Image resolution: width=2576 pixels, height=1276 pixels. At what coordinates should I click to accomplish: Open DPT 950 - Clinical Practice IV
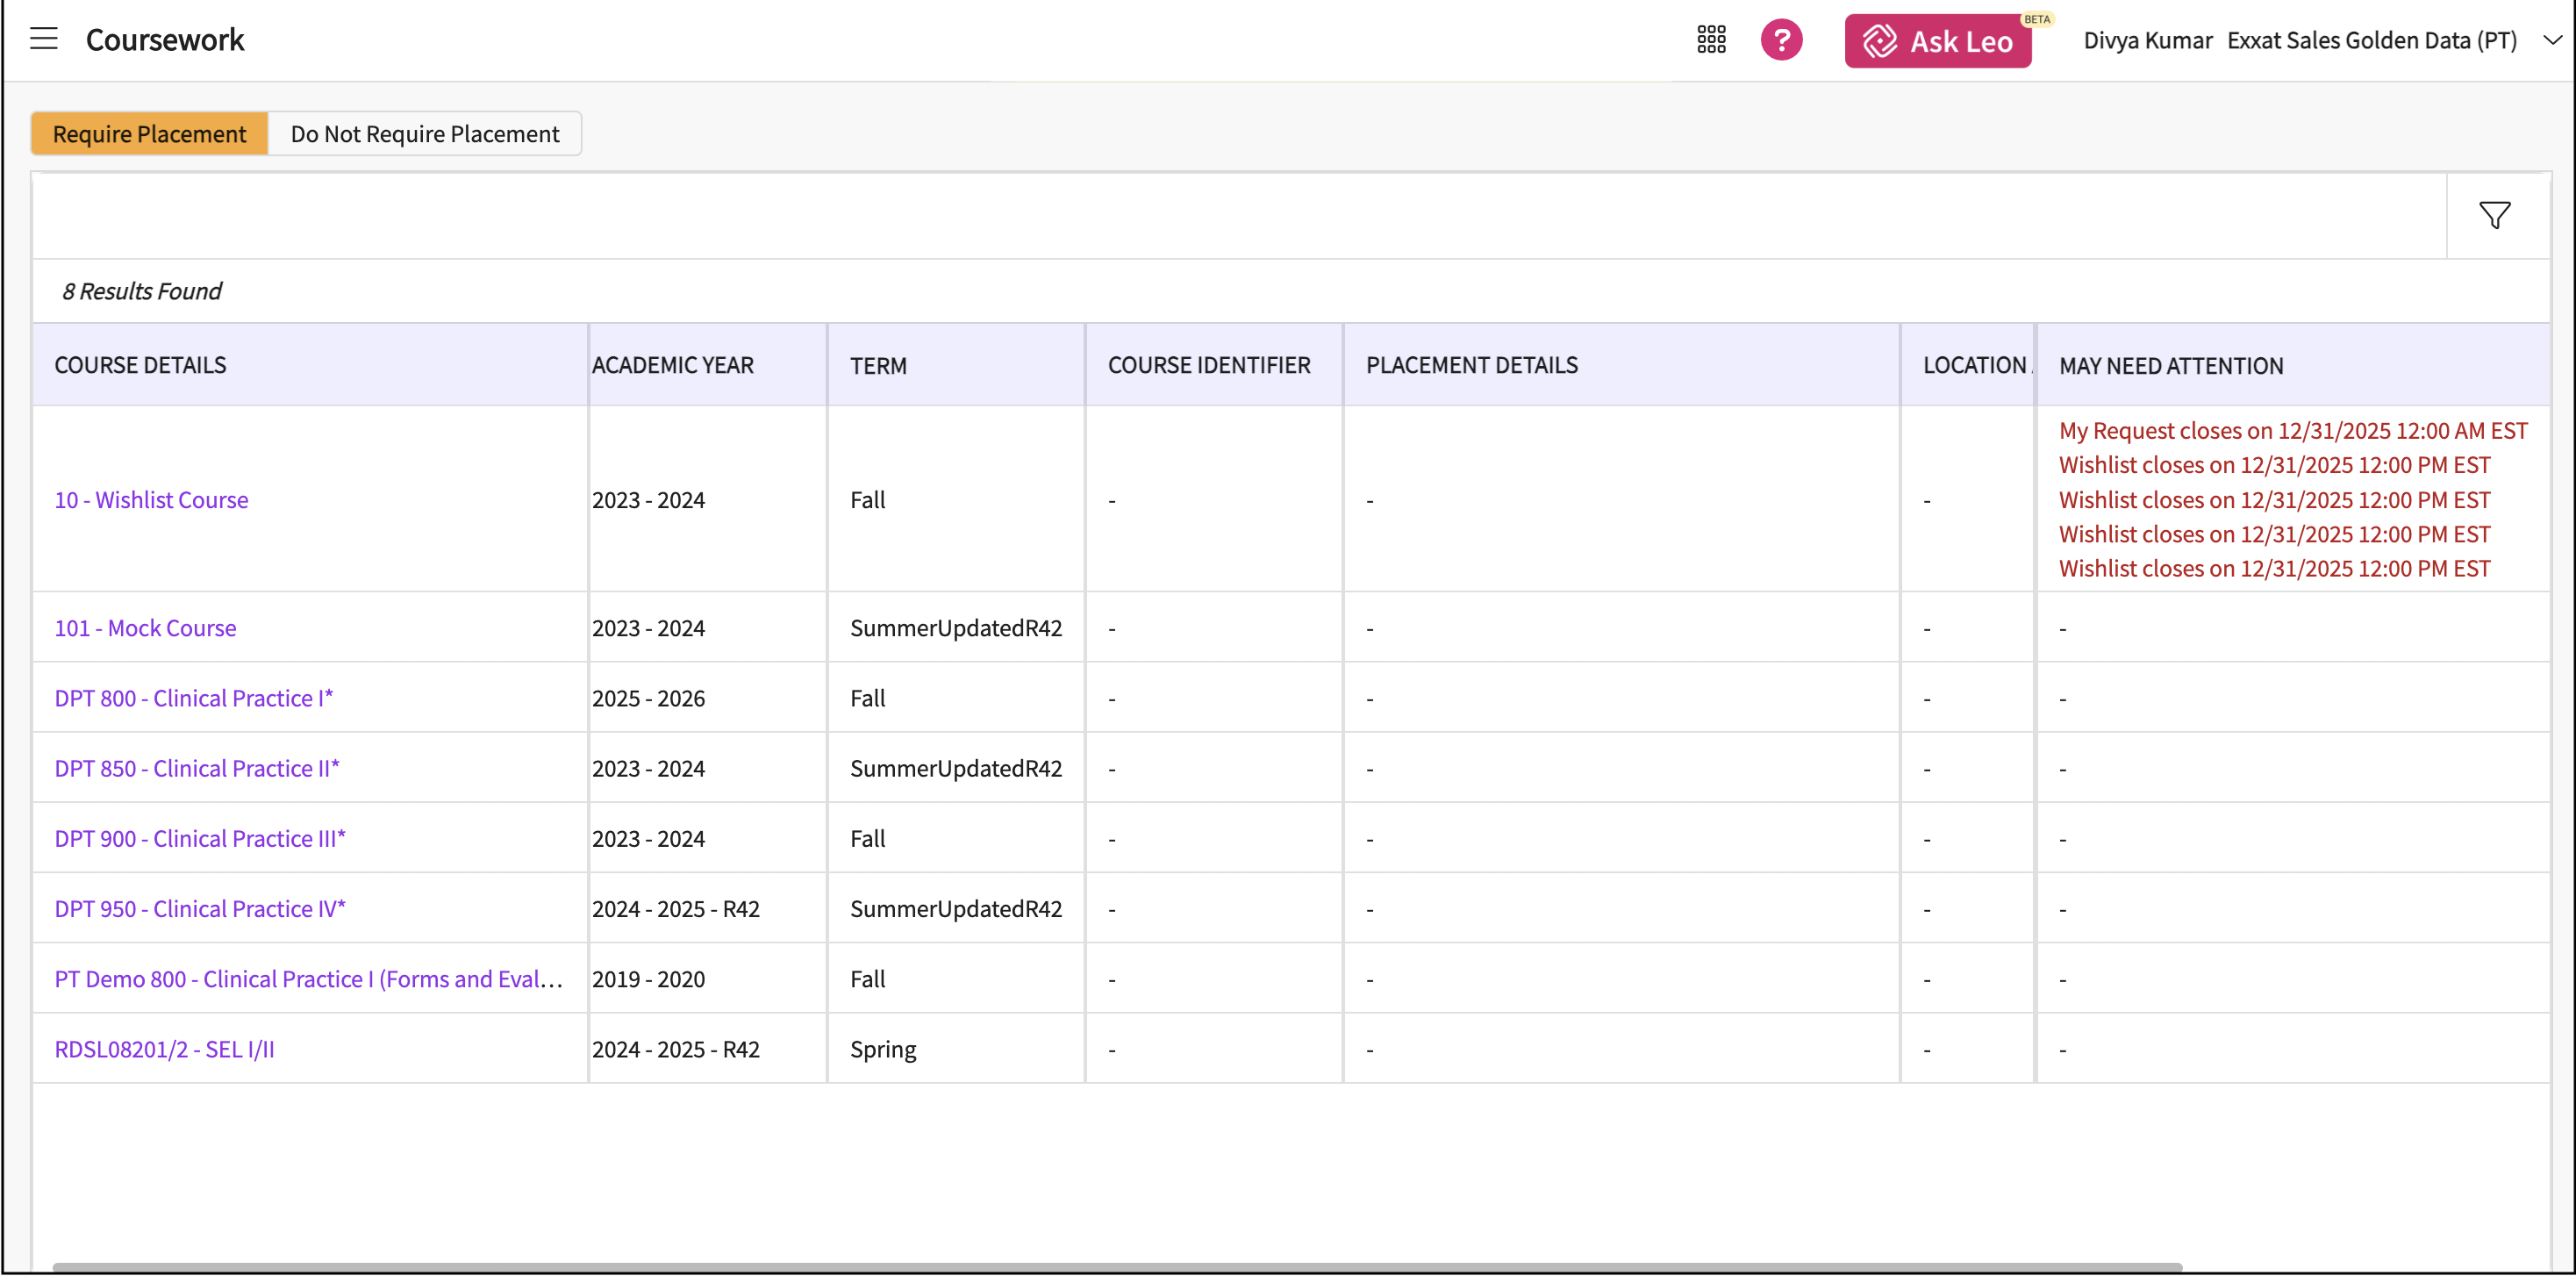pos(199,908)
